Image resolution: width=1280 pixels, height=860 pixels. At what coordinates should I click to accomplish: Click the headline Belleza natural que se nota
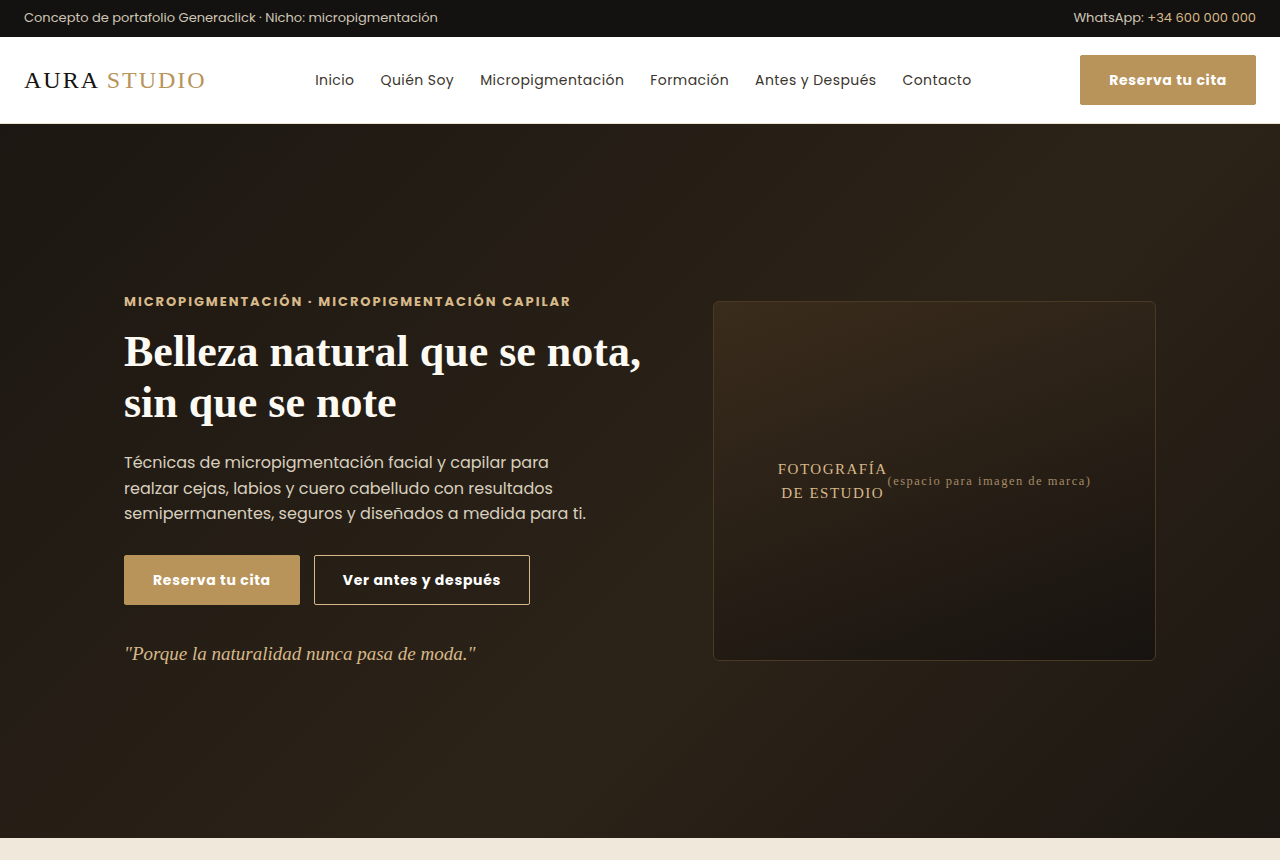[382, 378]
